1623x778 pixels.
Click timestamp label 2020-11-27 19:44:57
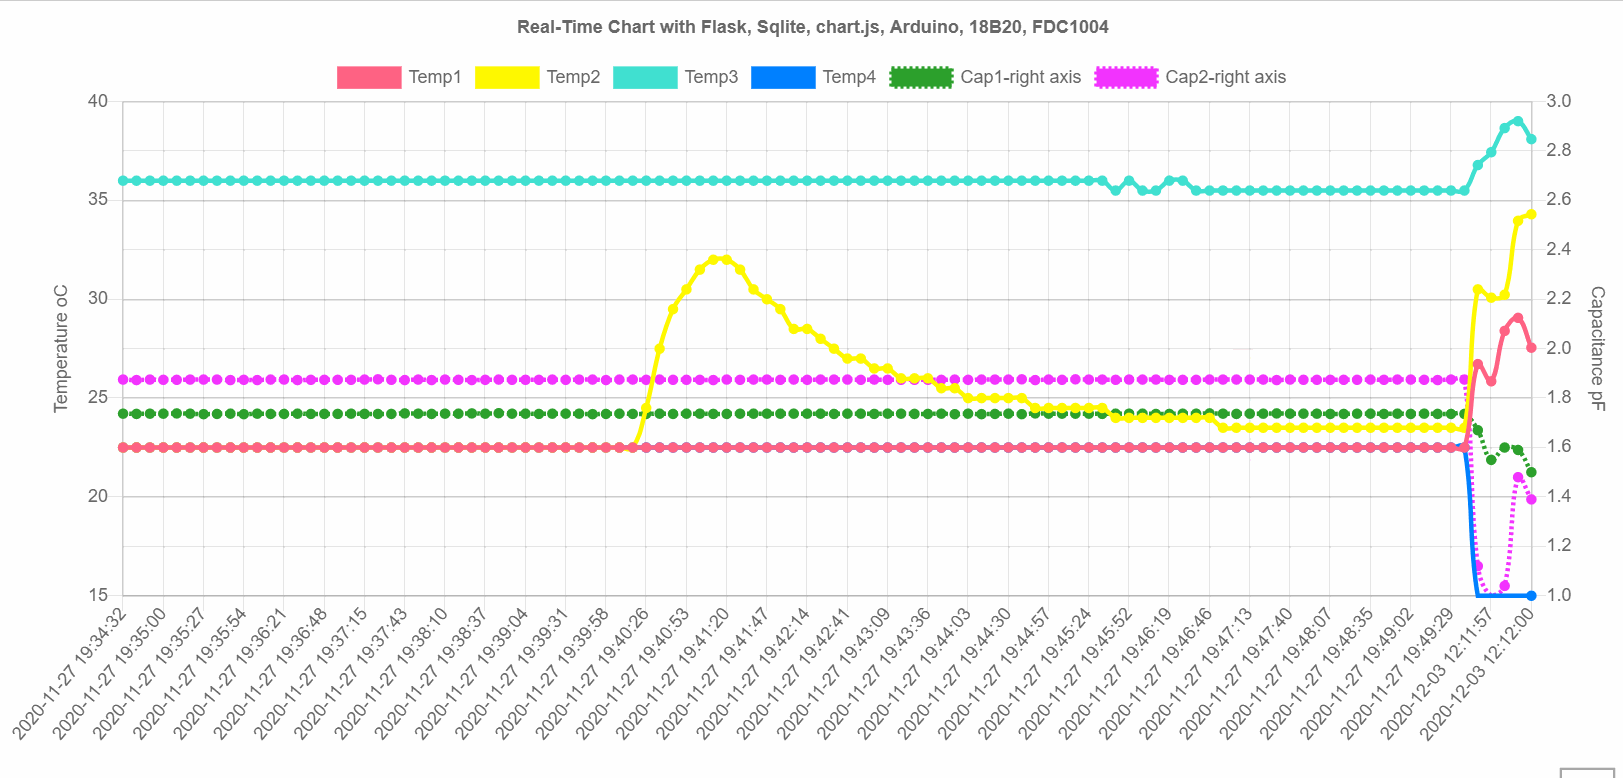pyautogui.click(x=995, y=673)
